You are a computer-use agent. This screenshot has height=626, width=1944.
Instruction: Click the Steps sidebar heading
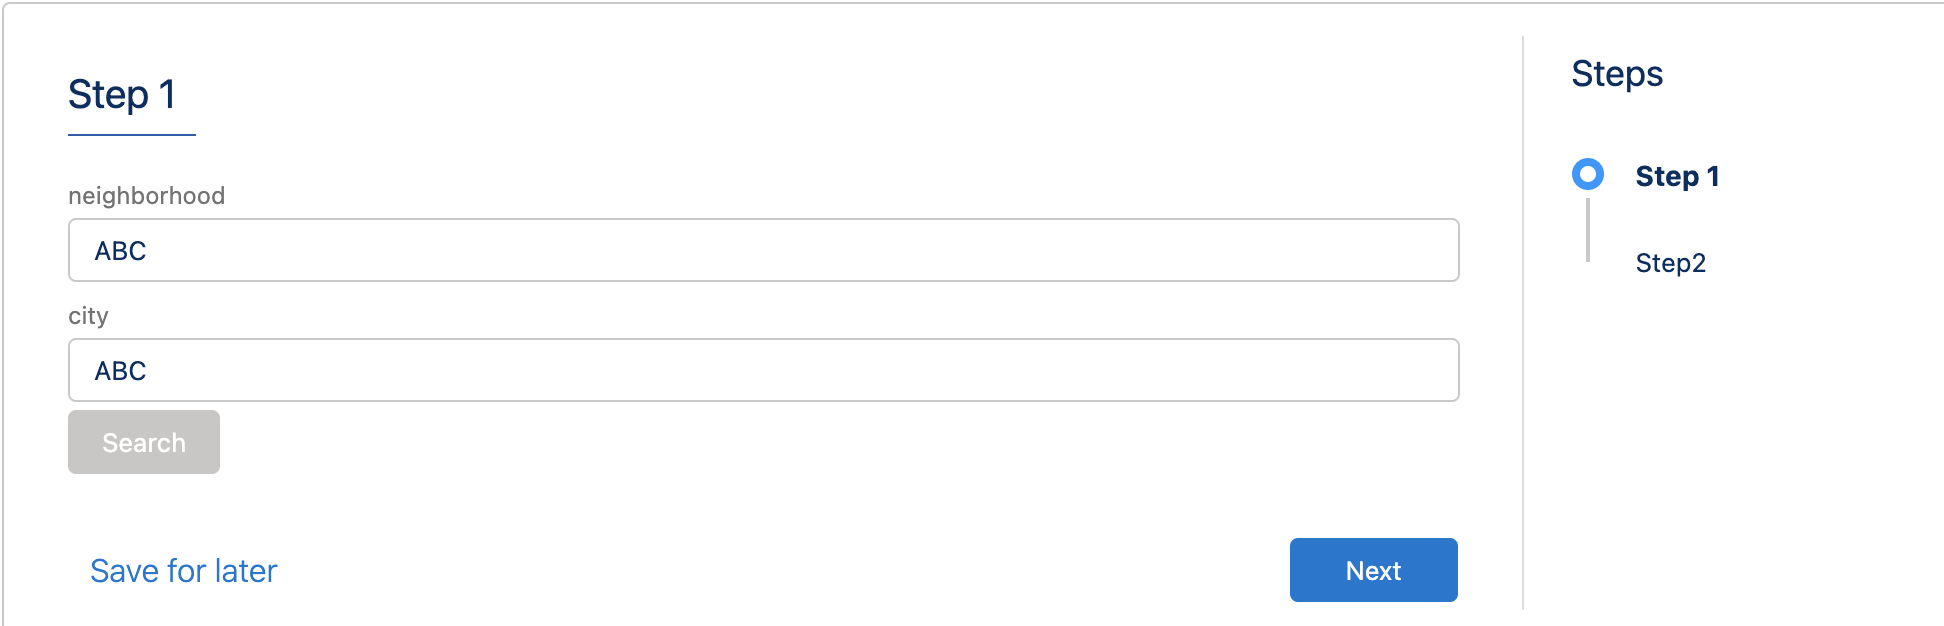1616,74
